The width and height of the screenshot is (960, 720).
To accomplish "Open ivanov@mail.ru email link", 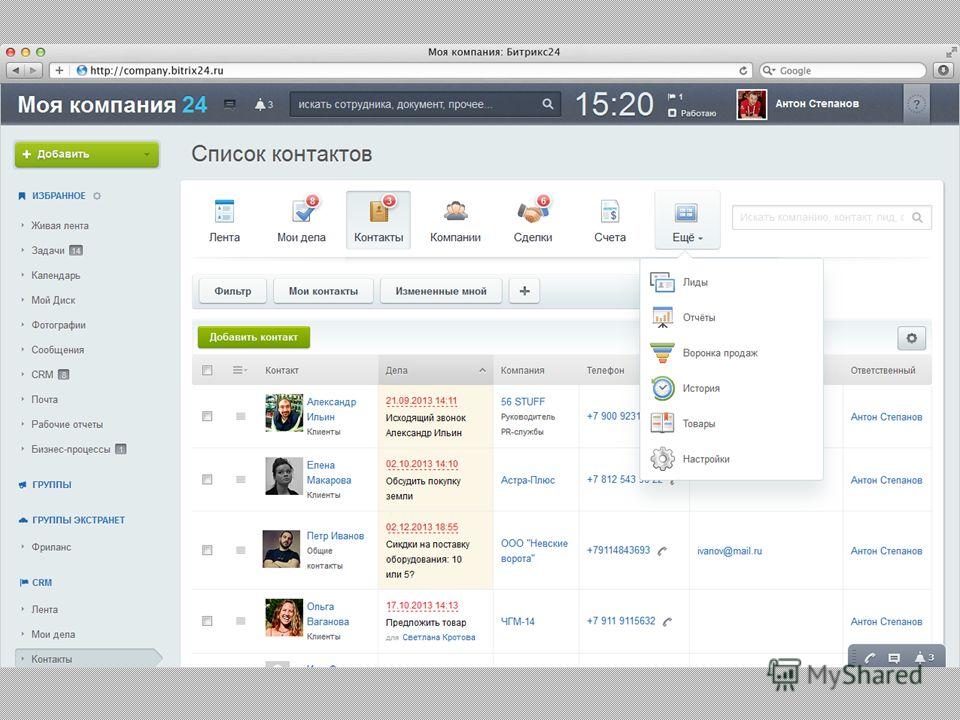I will pyautogui.click(x=729, y=551).
